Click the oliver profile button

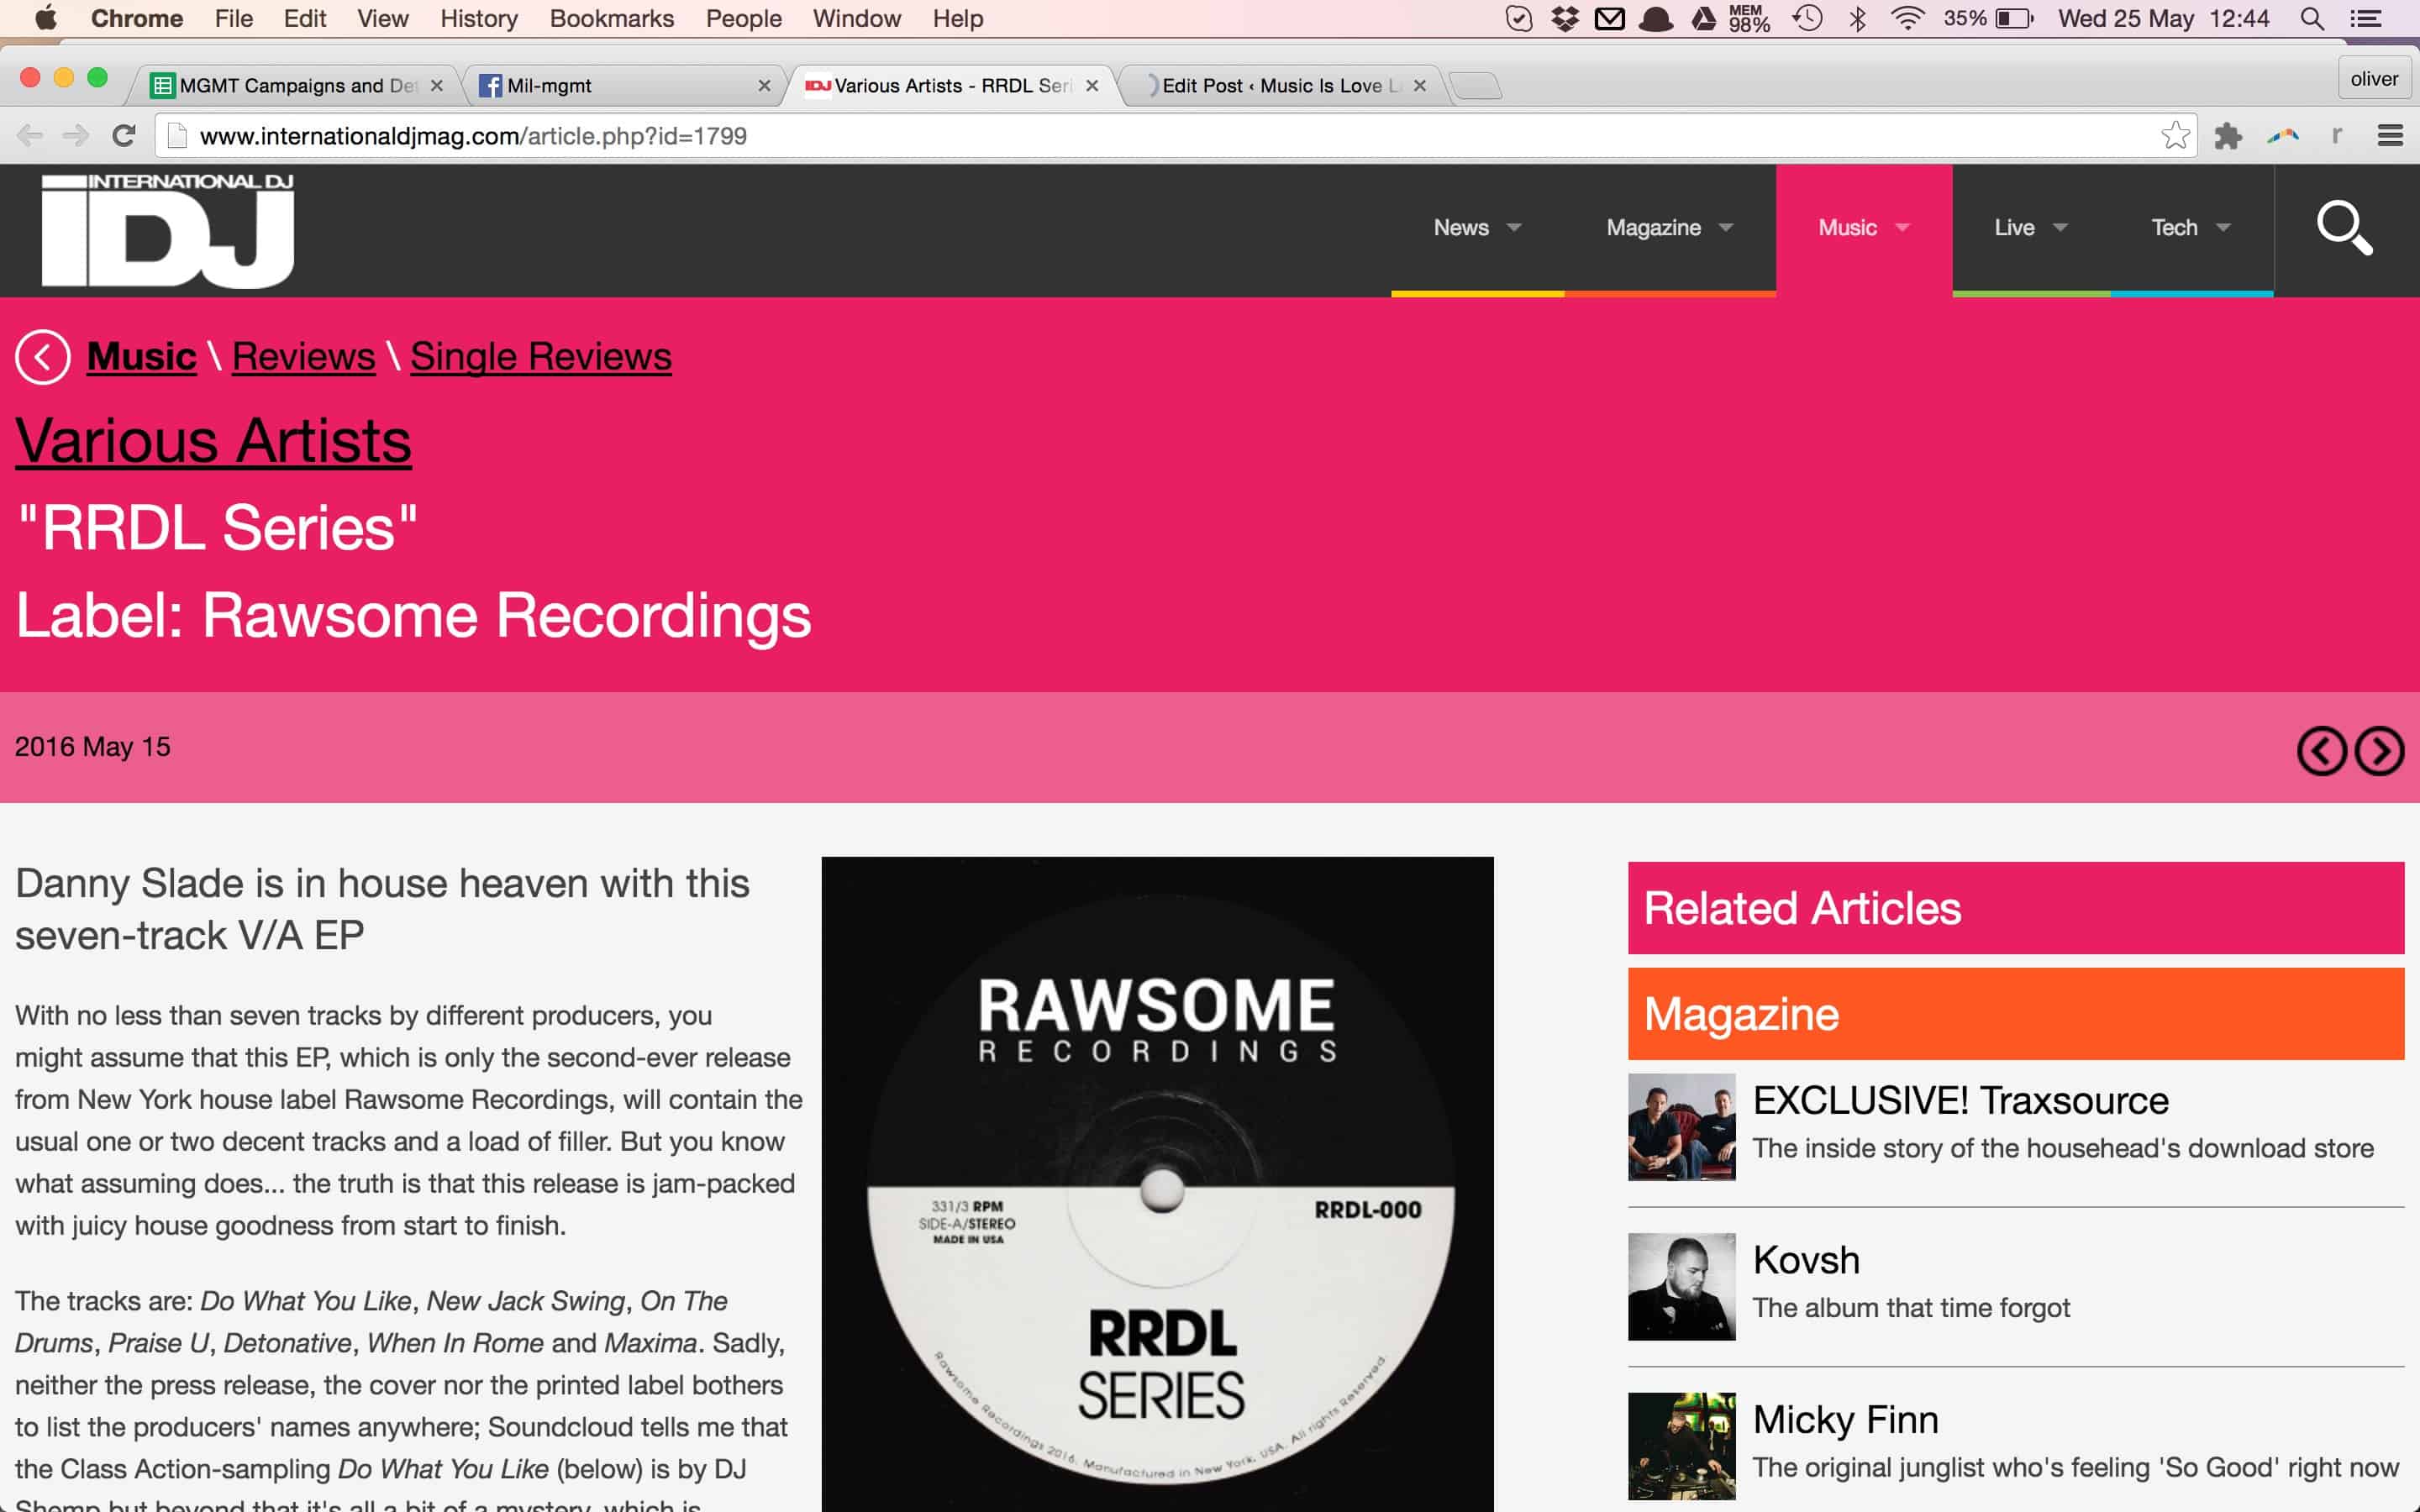click(2374, 79)
